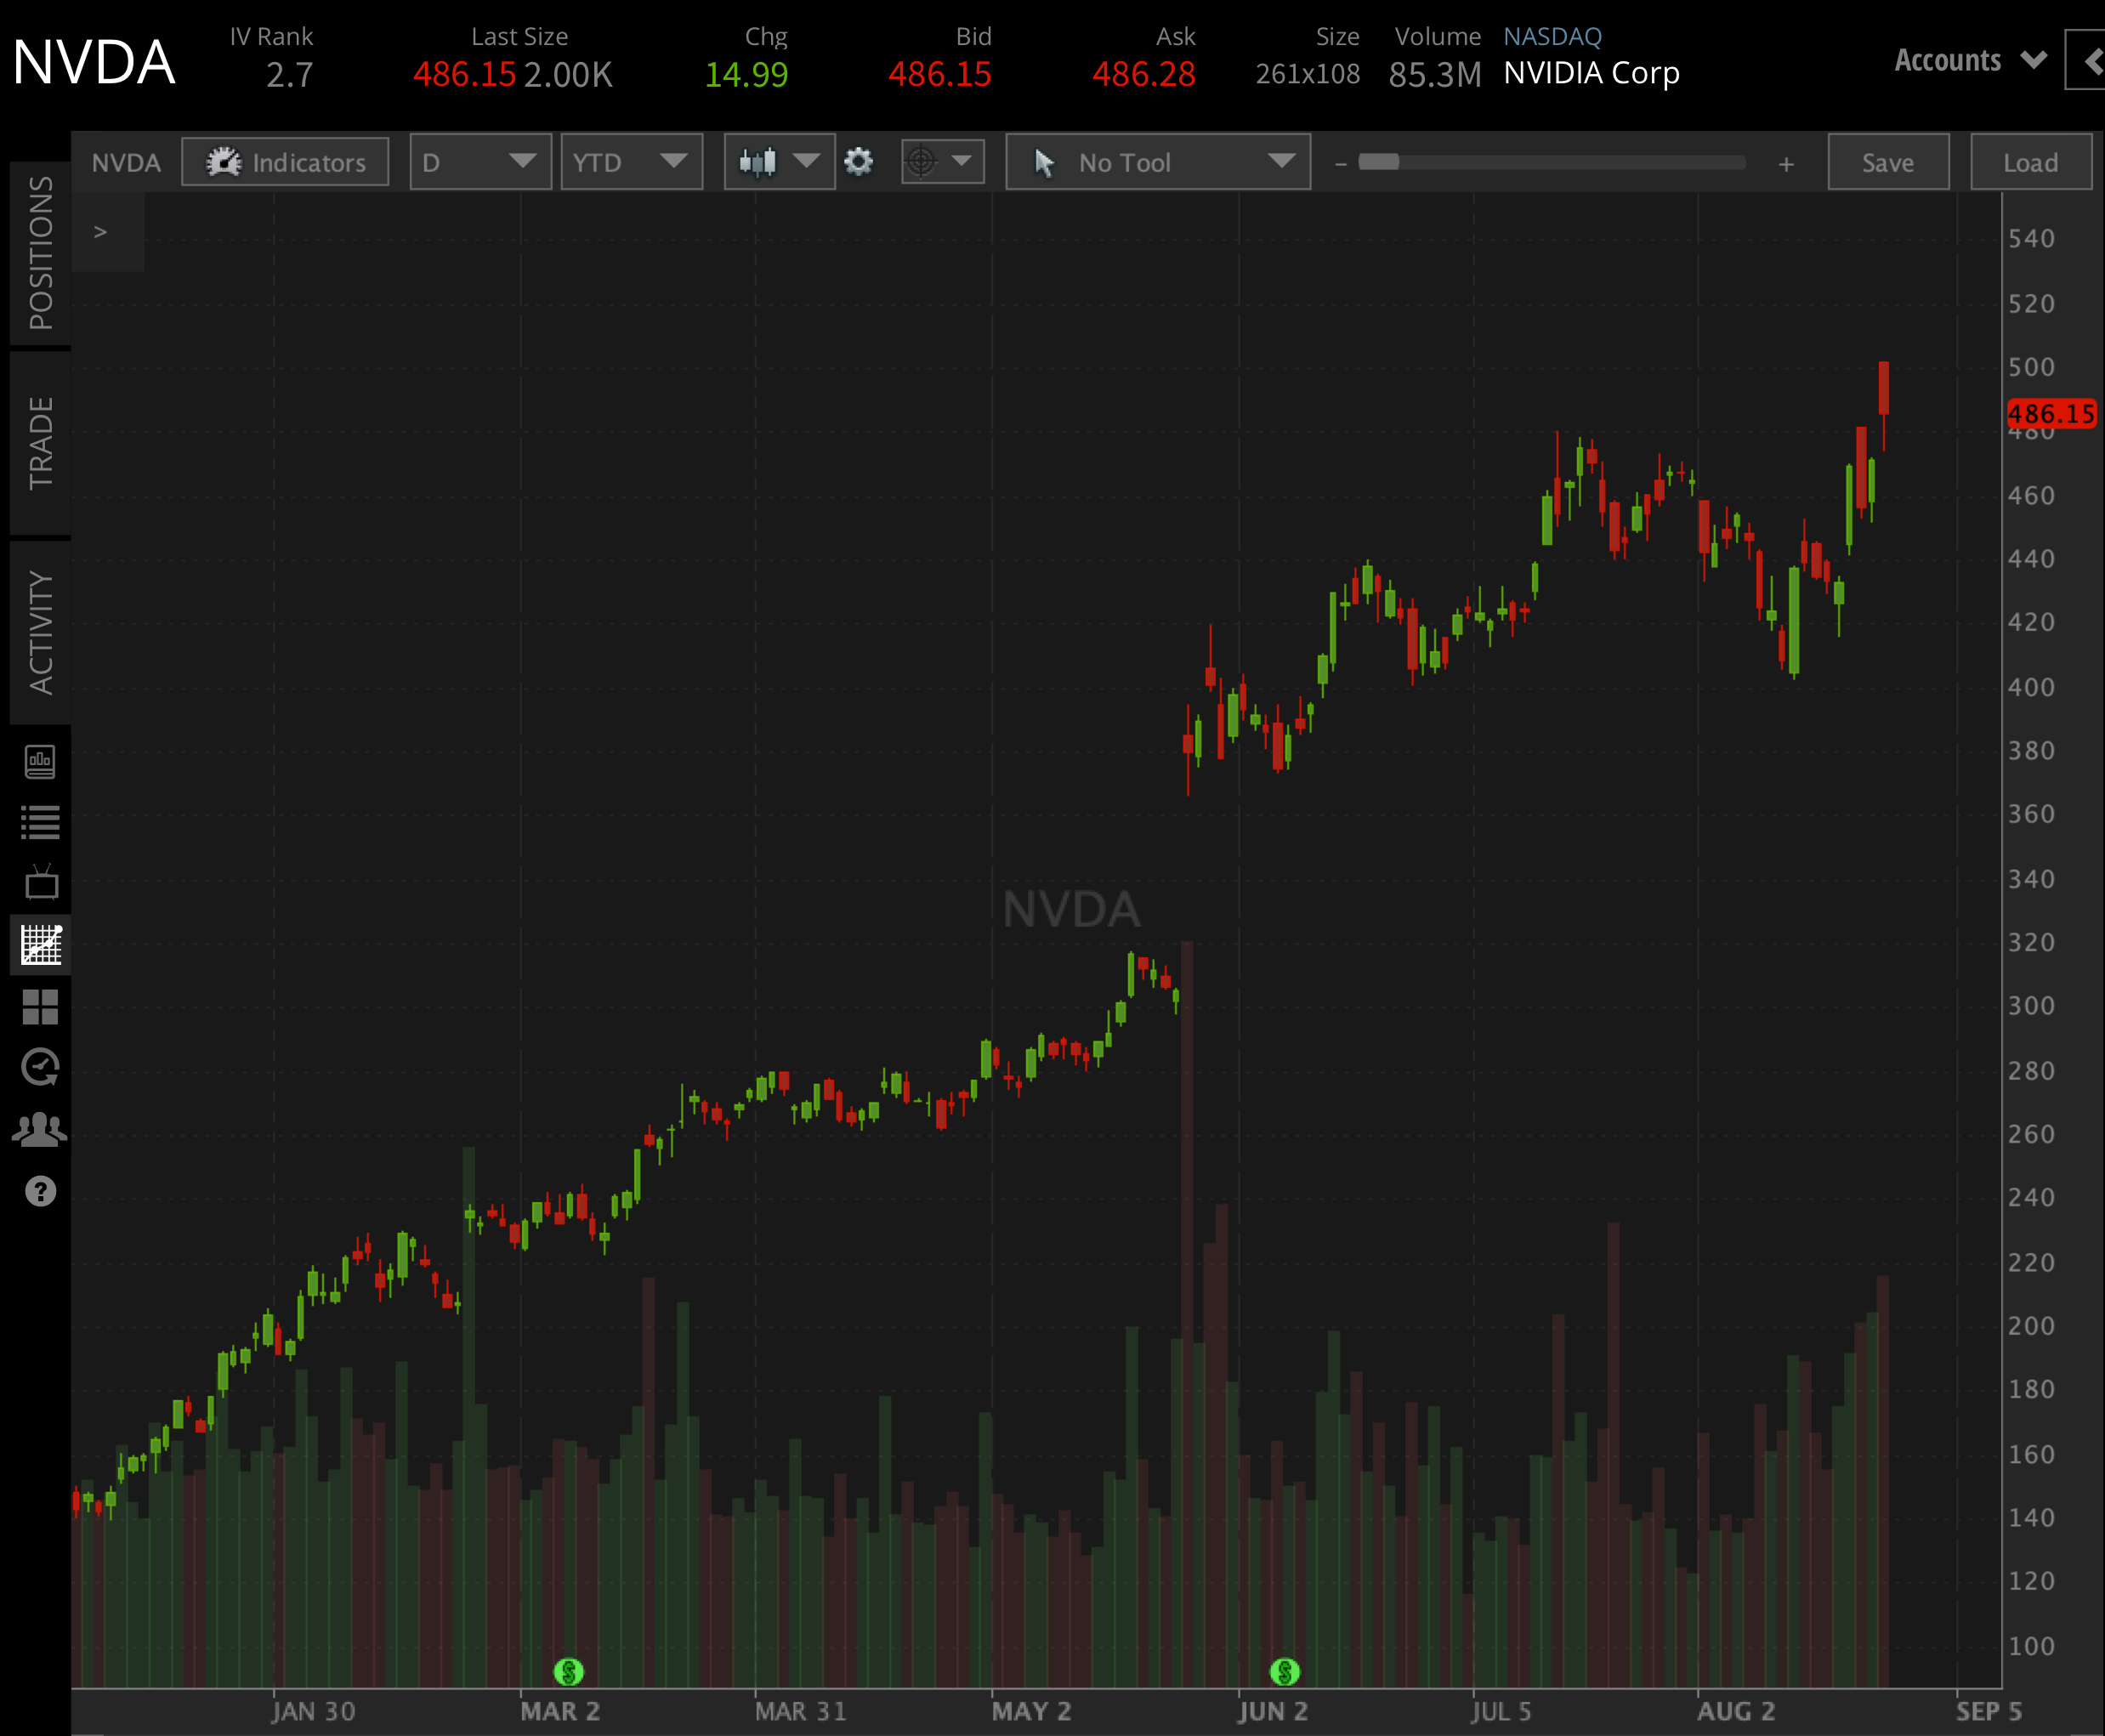
Task: Click the Save chart button
Action: (1888, 161)
